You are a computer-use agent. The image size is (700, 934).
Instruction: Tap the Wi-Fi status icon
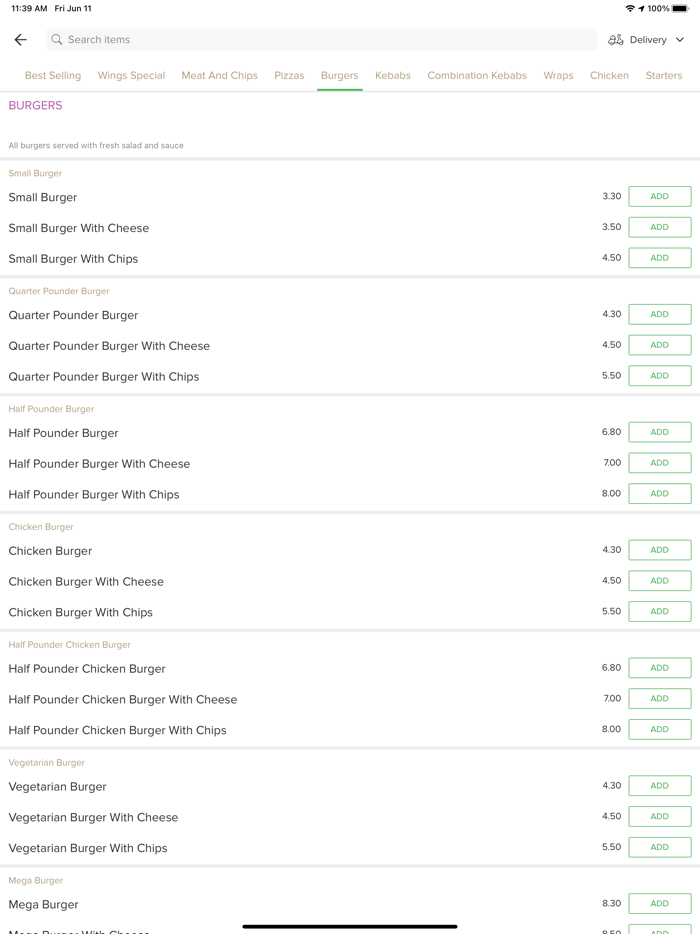click(x=630, y=8)
